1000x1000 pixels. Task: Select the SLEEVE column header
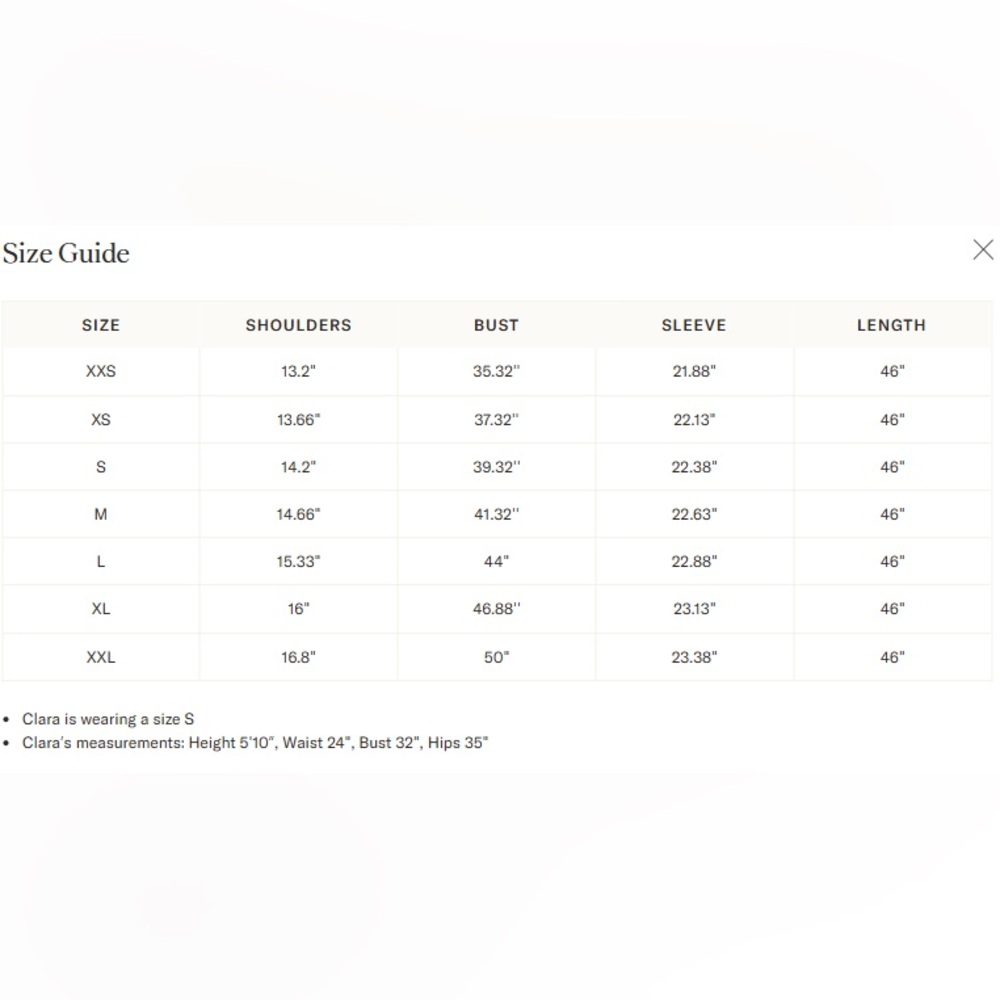[x=694, y=325]
